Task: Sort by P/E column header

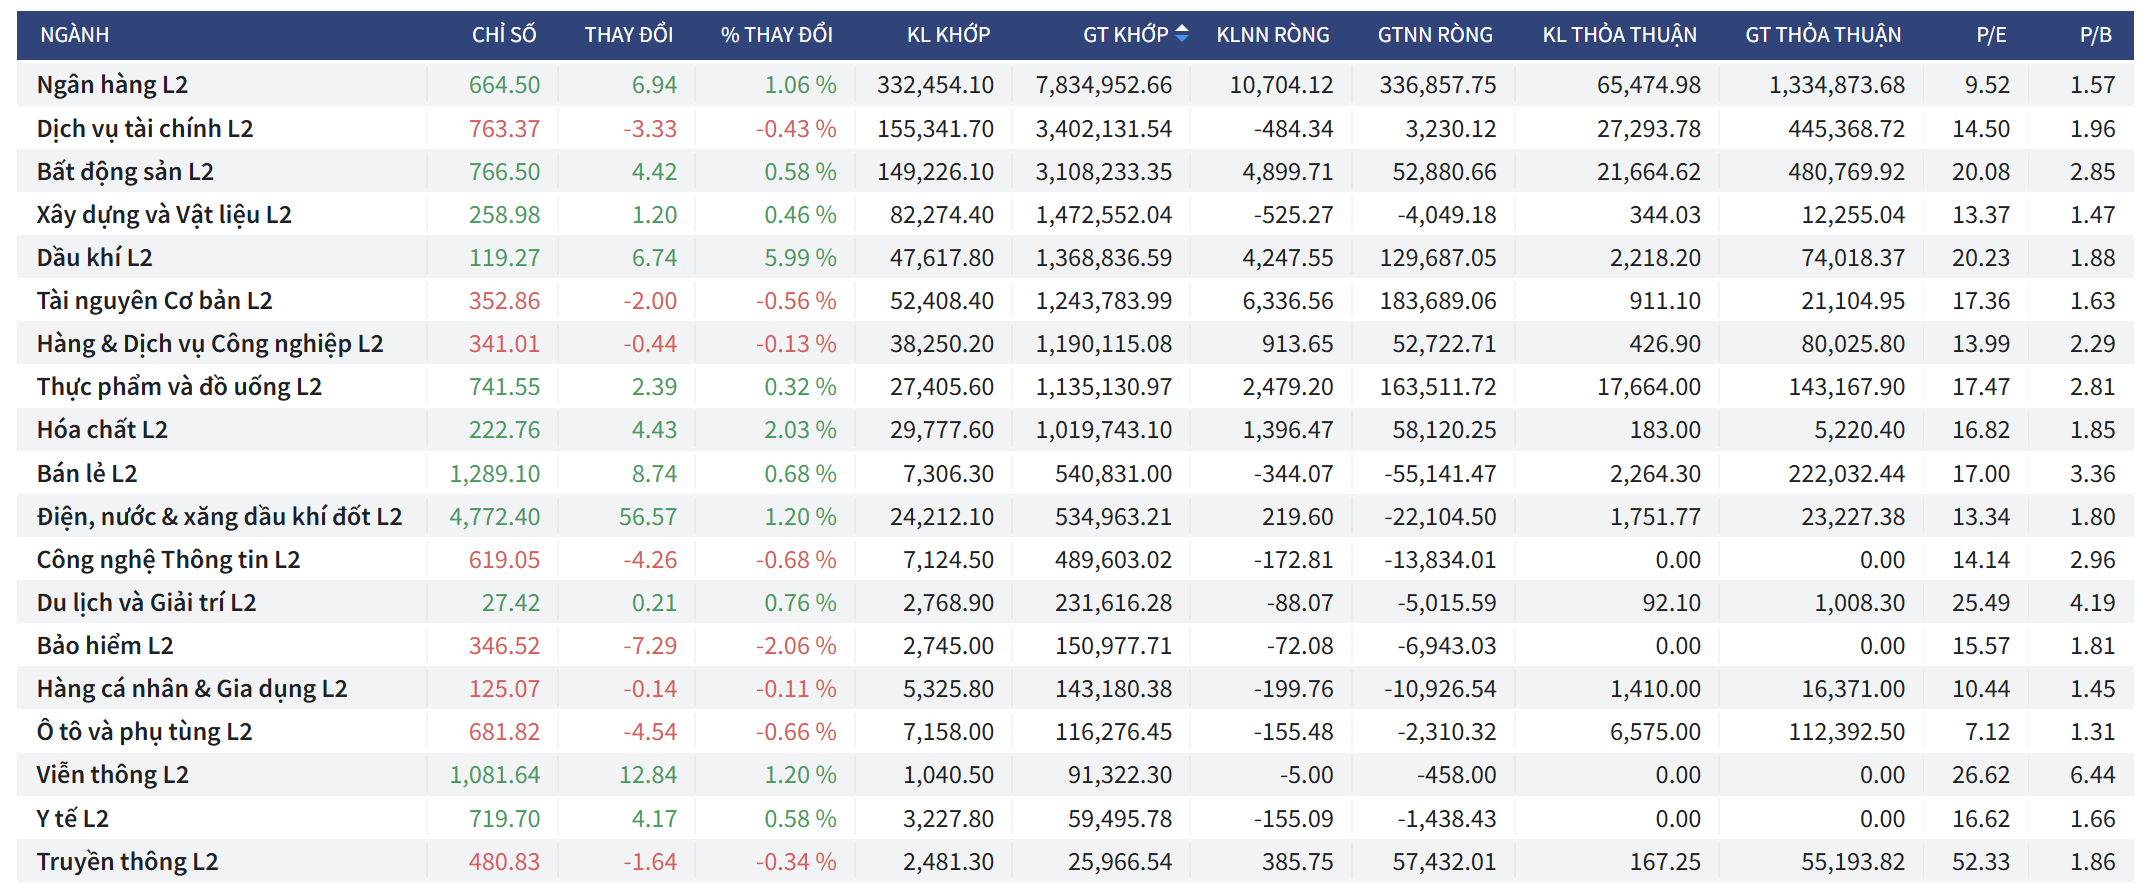Action: 1990,35
